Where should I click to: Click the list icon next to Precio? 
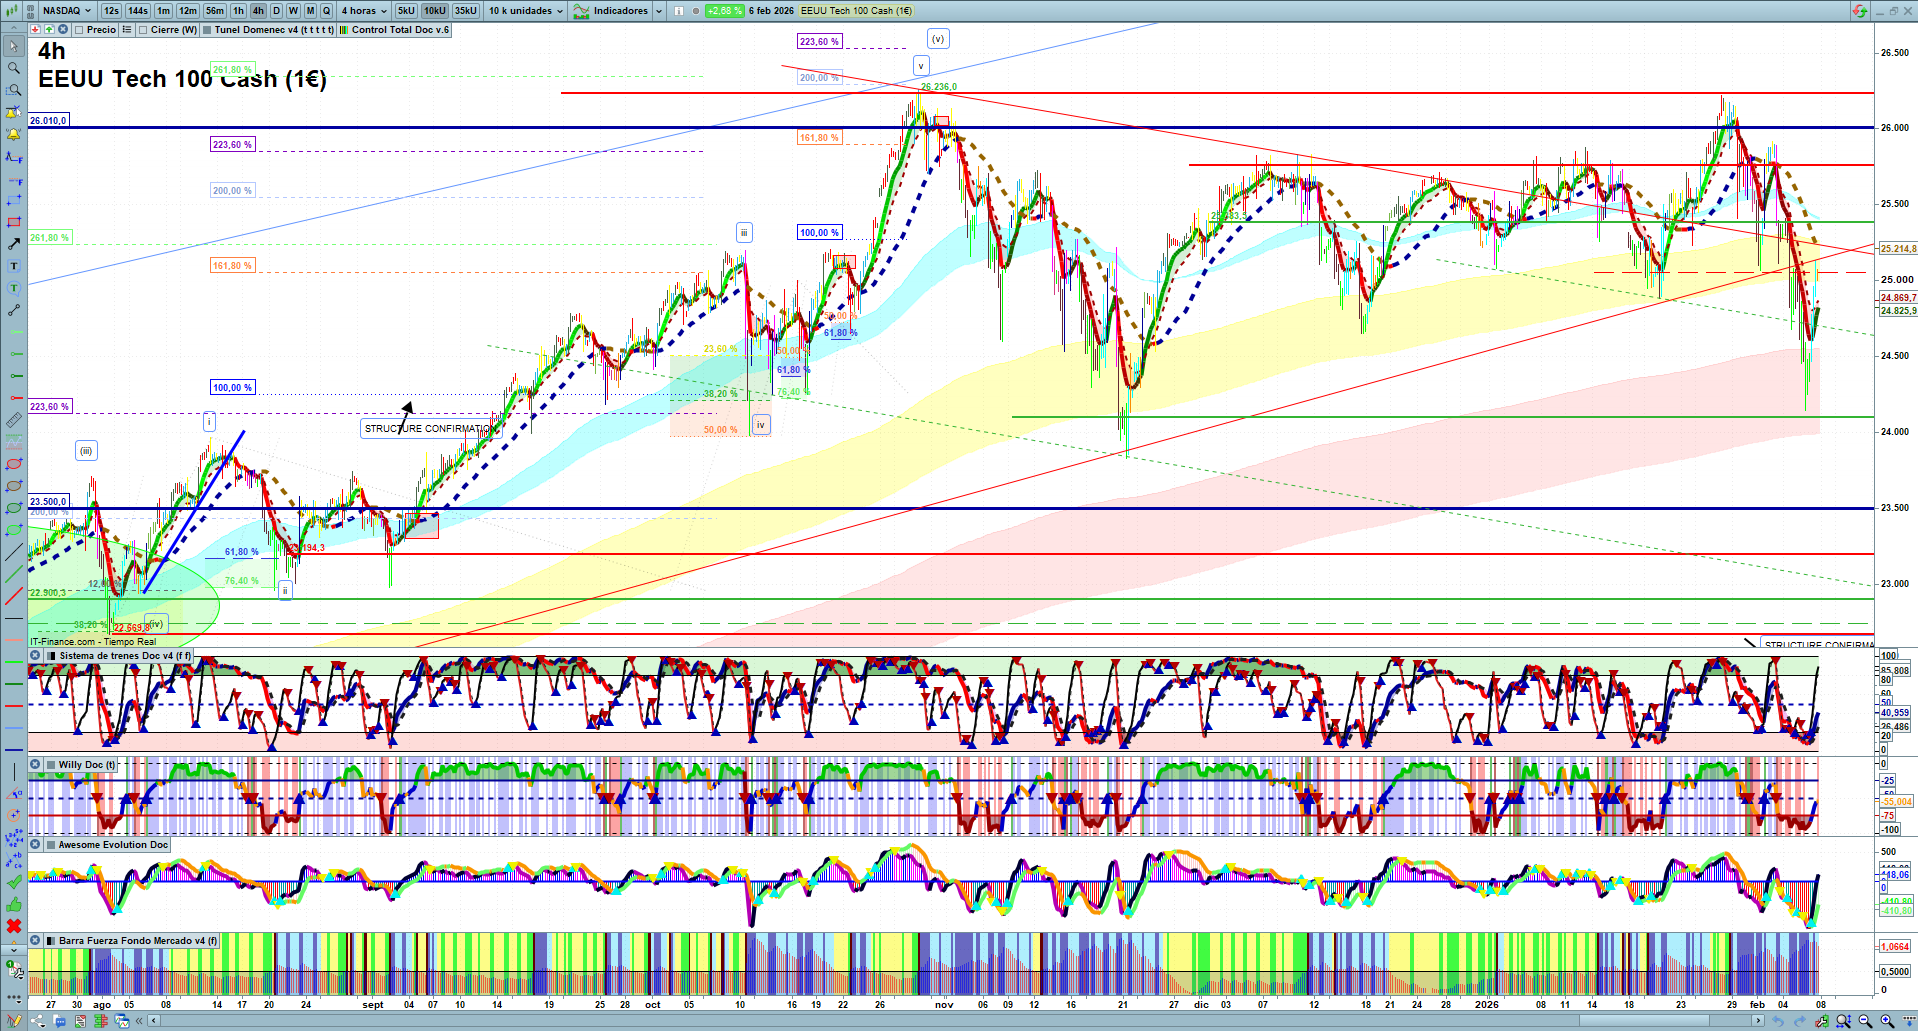127,30
